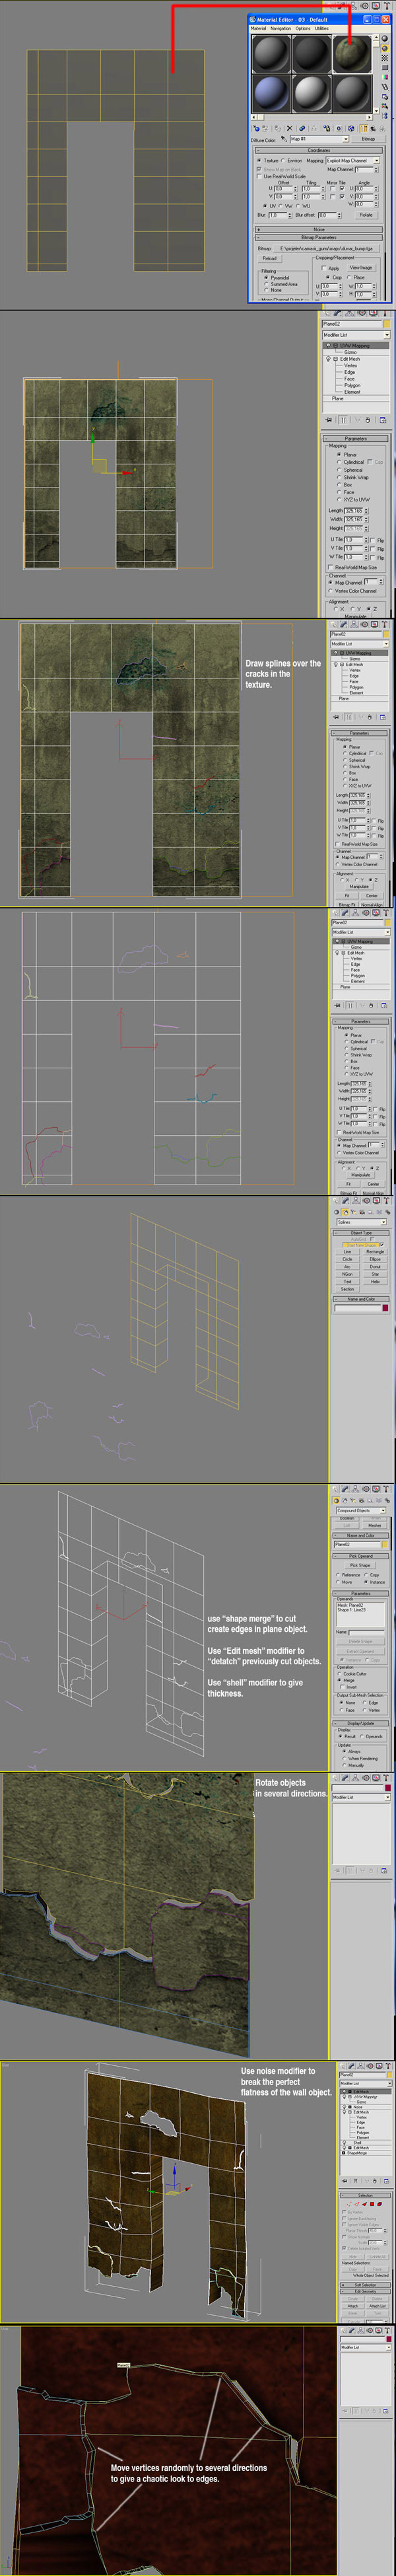Collapse the Name and Color rollout above Plane02
Image resolution: width=396 pixels, height=2576 pixels.
click(361, 1536)
